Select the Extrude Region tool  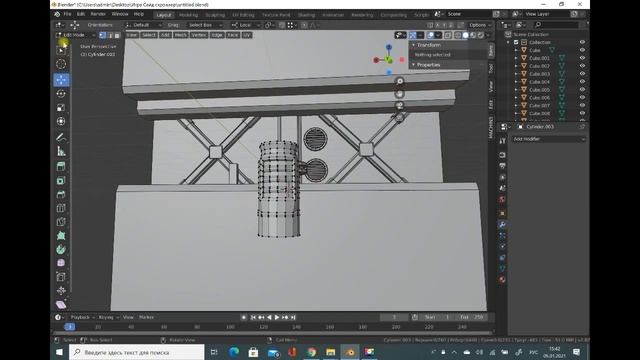tap(61, 167)
